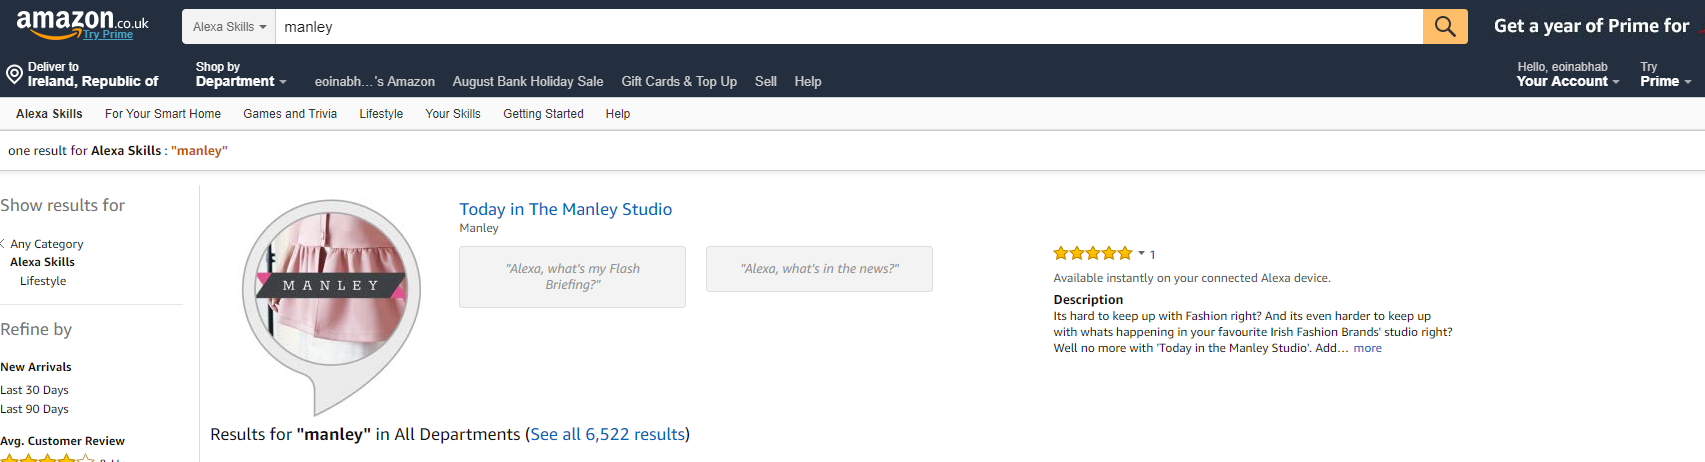Open August Bank Holiday Sale
Screen dimensions: 1705x462
tap(527, 82)
